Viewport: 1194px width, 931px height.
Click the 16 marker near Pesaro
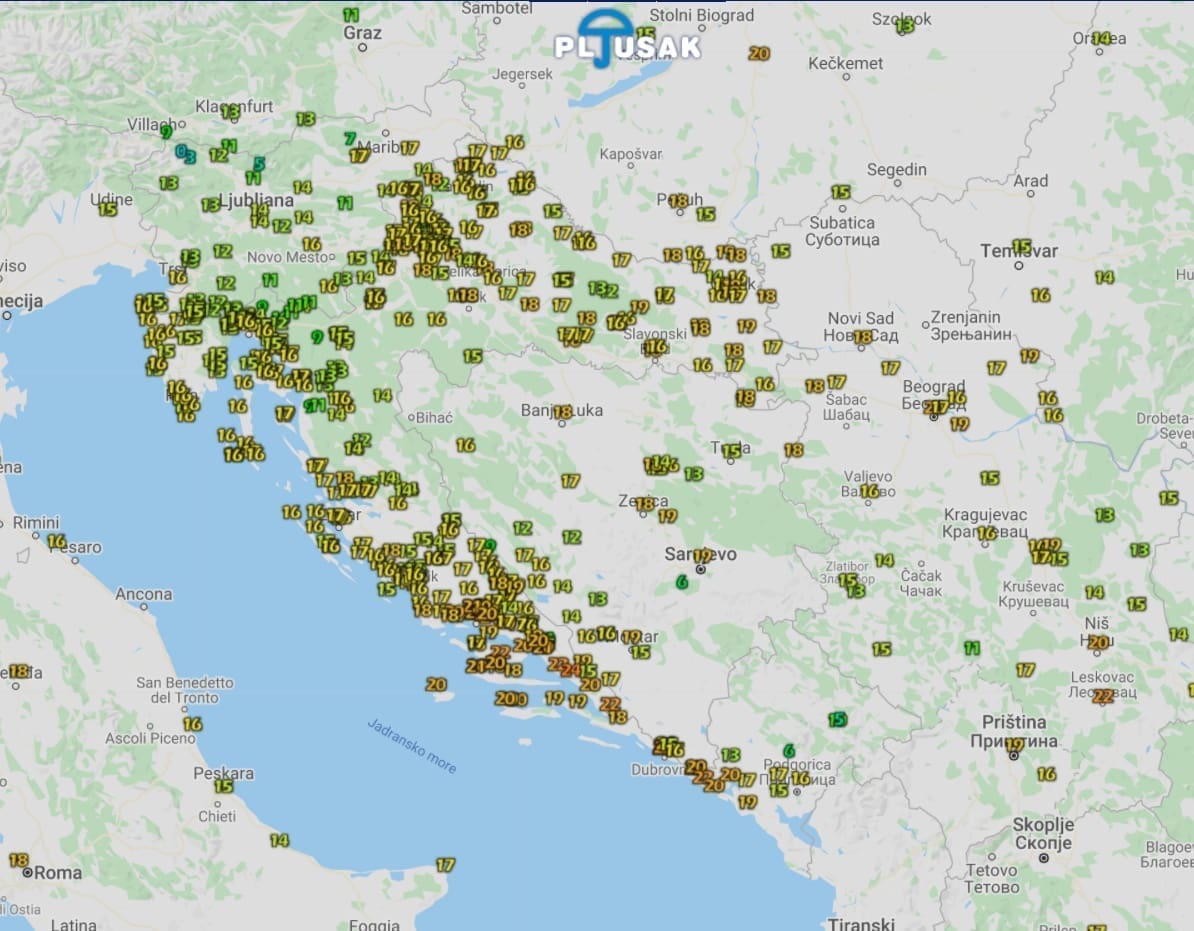tap(56, 541)
